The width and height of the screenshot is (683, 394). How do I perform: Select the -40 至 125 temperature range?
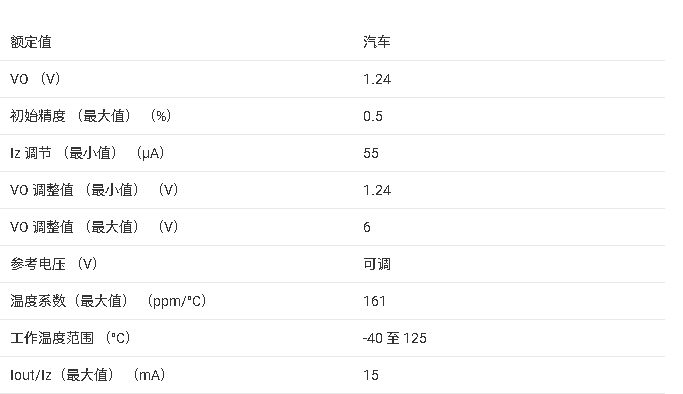point(394,338)
